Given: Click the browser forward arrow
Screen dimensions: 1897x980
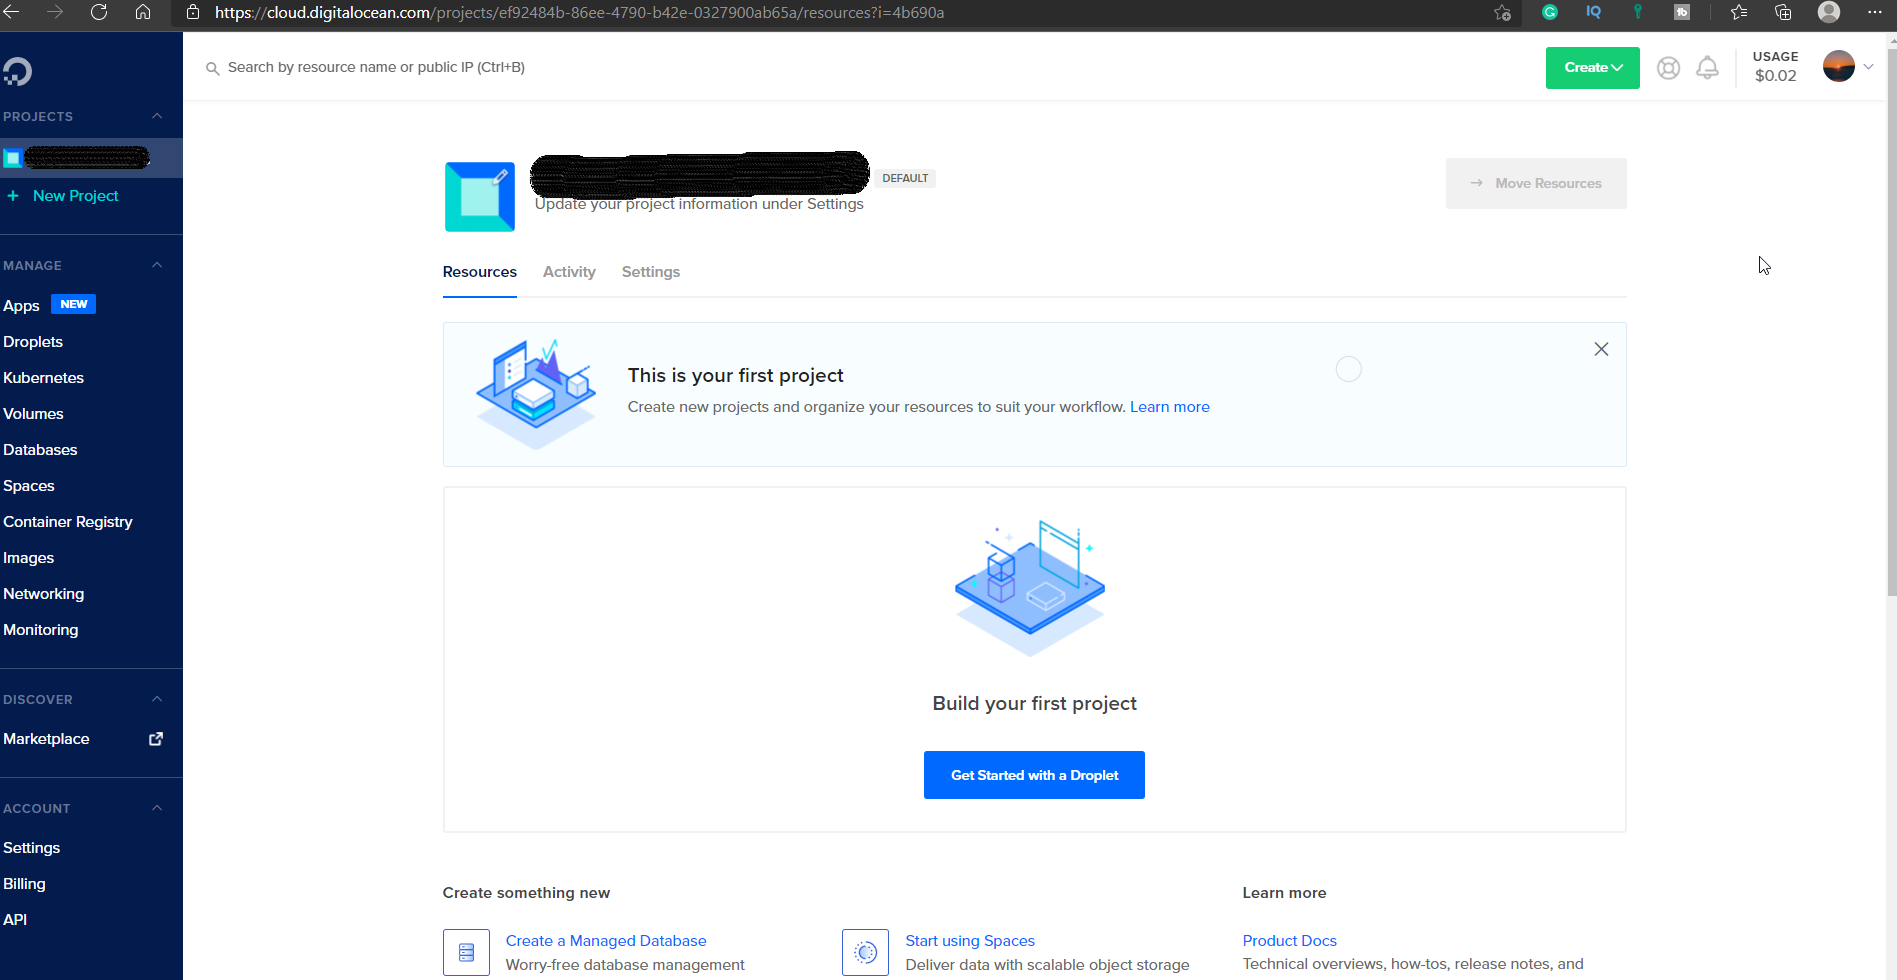Looking at the screenshot, I should point(55,12).
